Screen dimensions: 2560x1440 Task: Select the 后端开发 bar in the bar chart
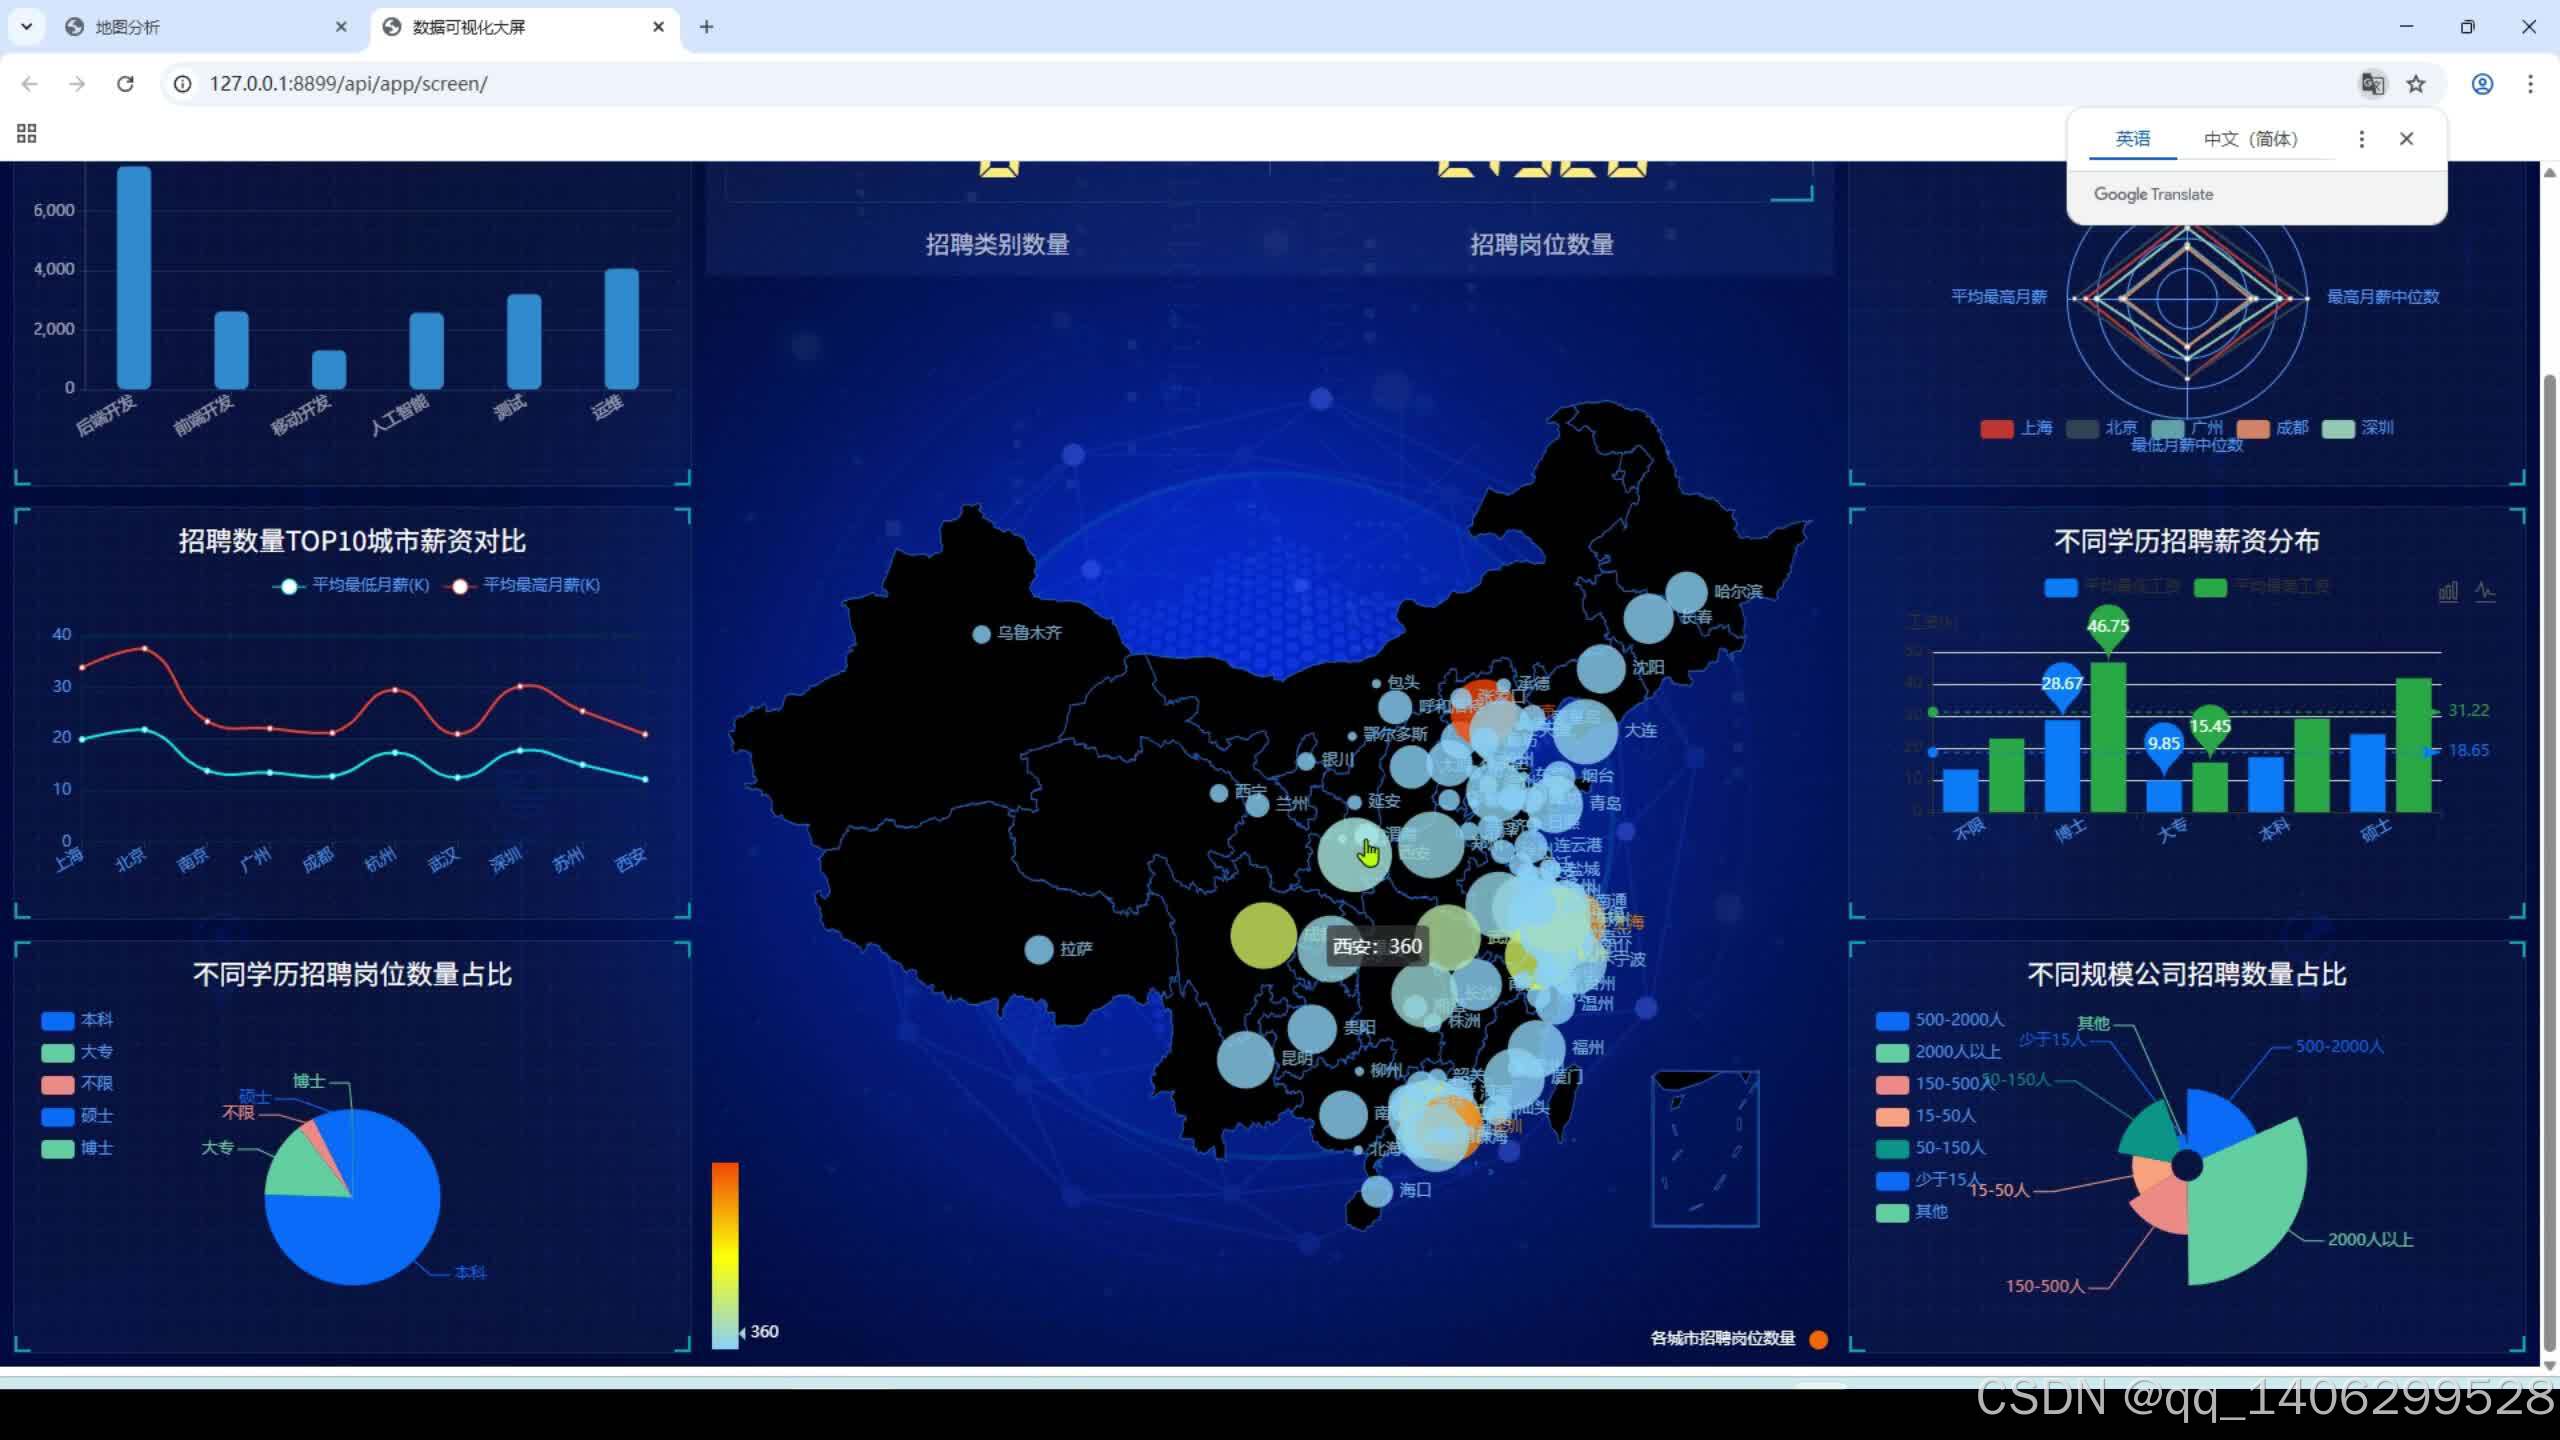[134, 277]
